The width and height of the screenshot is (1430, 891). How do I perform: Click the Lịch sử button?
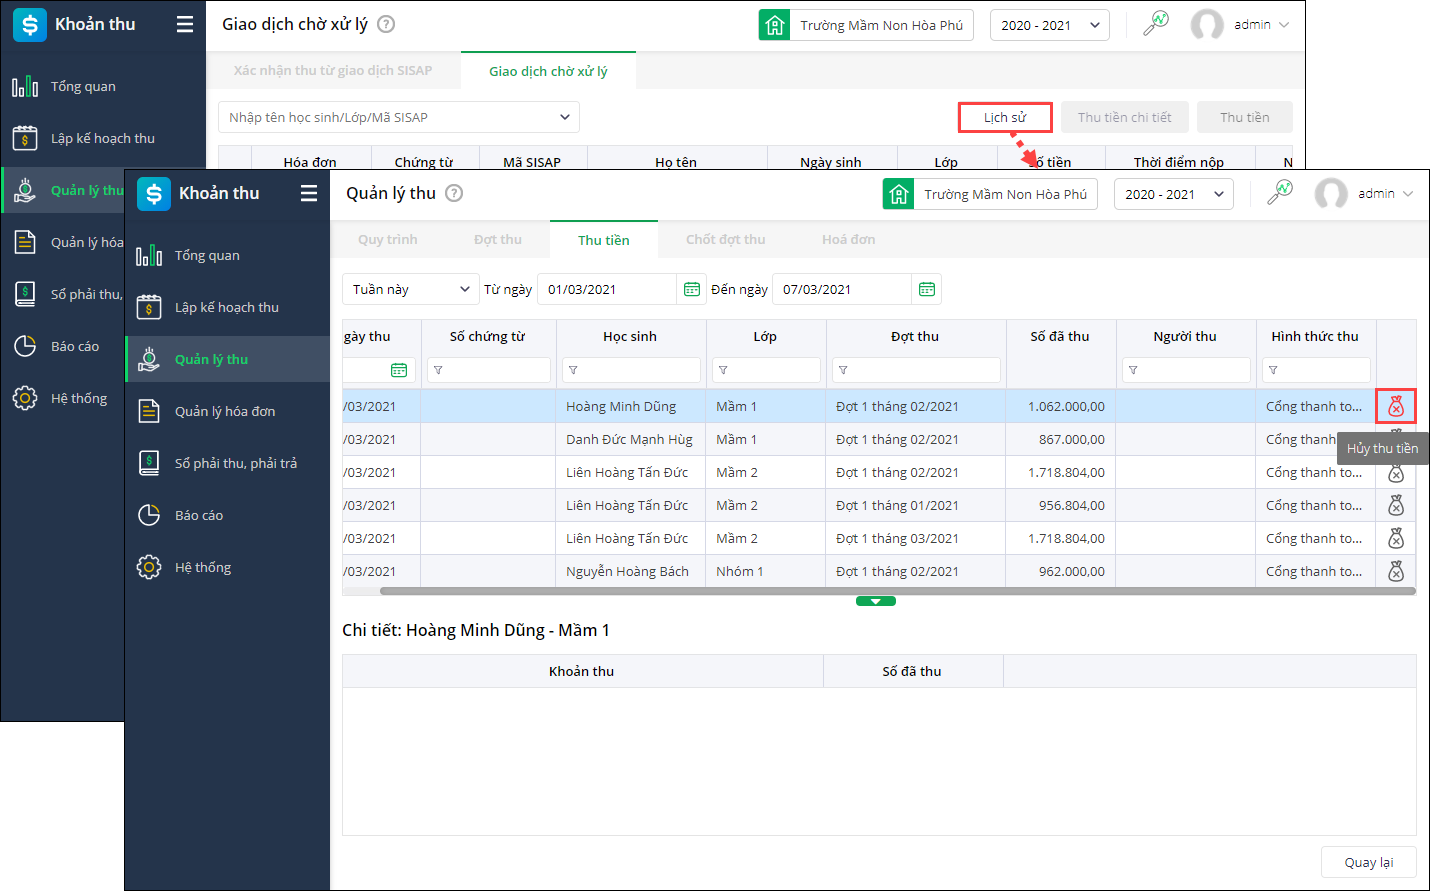(1004, 117)
